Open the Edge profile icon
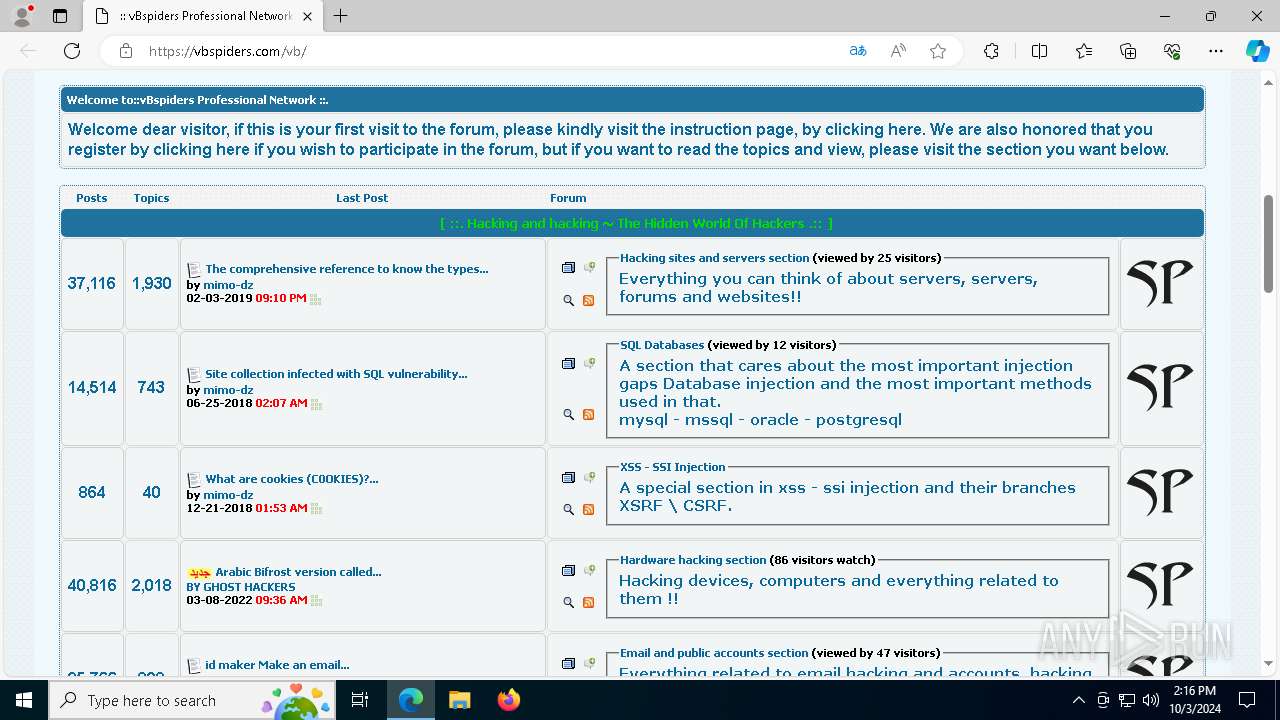This screenshot has height=720, width=1280. coord(22,16)
